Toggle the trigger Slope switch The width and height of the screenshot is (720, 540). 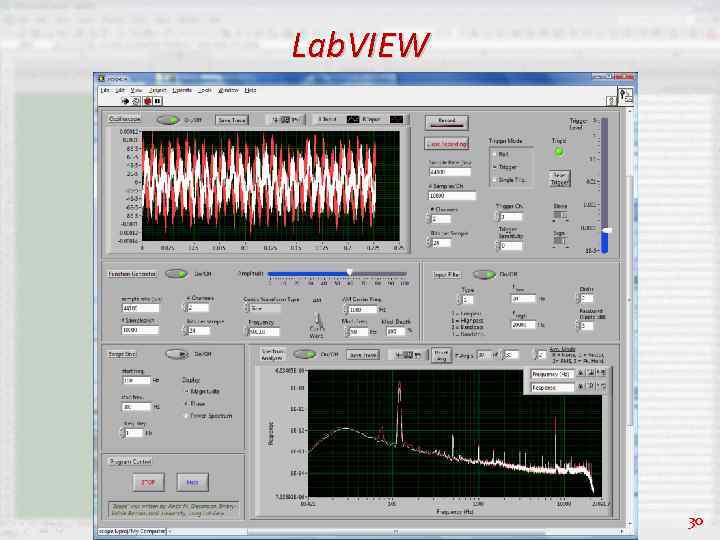pos(560,215)
